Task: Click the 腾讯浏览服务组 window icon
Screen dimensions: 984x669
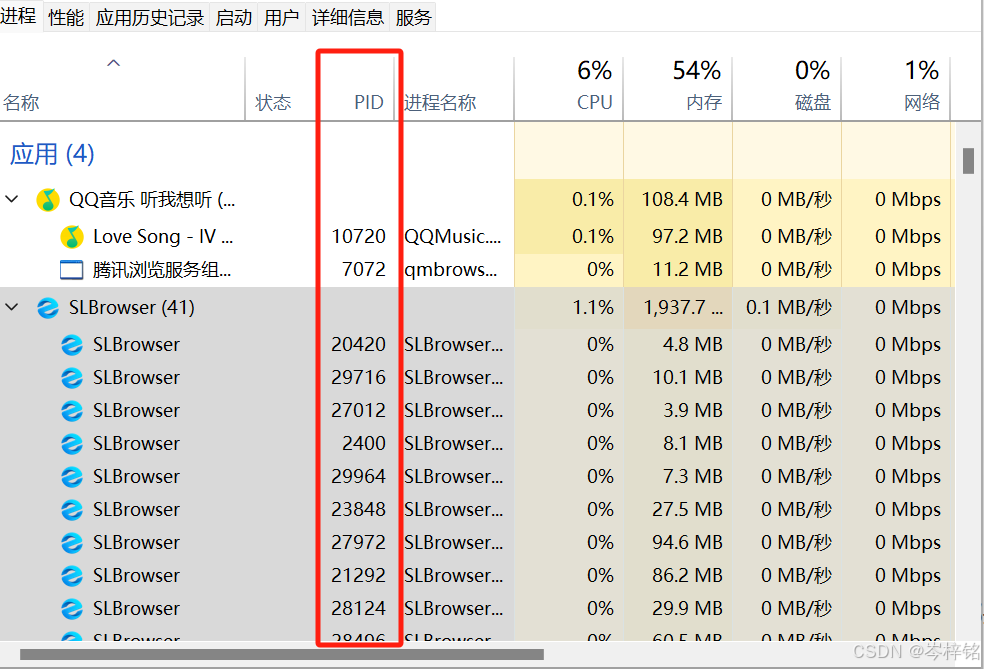Action: pos(72,270)
